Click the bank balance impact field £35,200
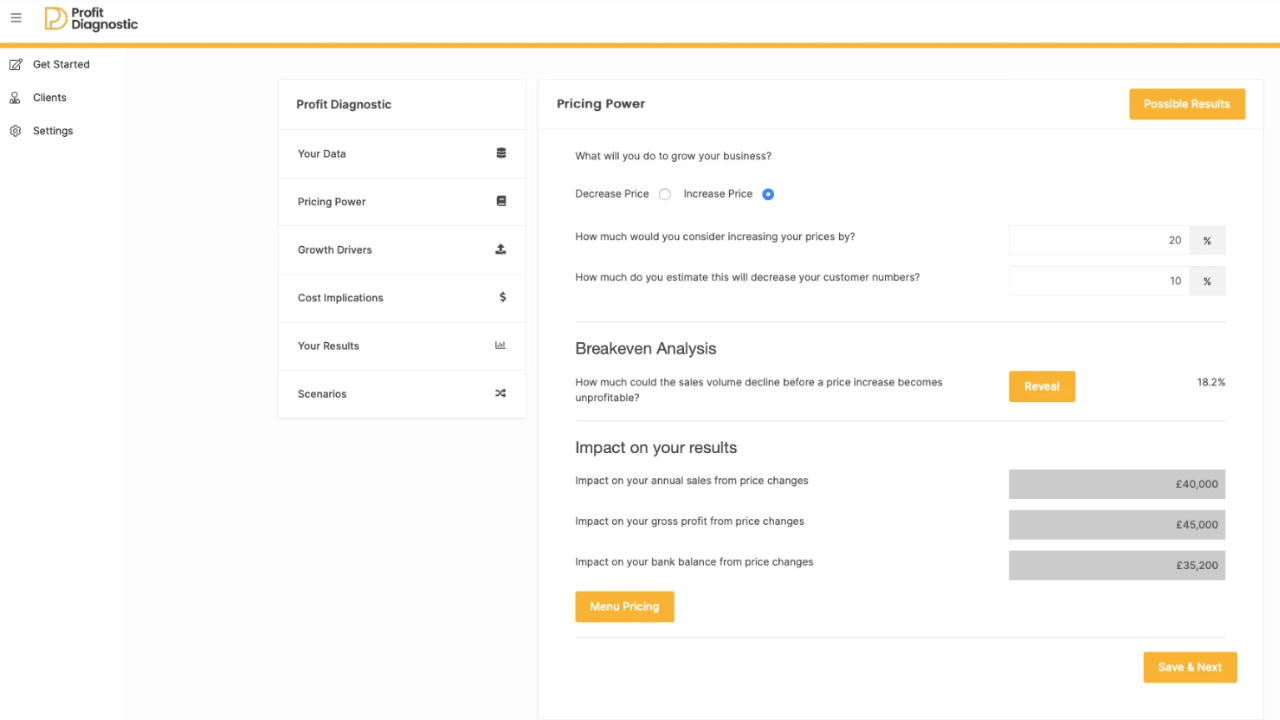 [1117, 565]
